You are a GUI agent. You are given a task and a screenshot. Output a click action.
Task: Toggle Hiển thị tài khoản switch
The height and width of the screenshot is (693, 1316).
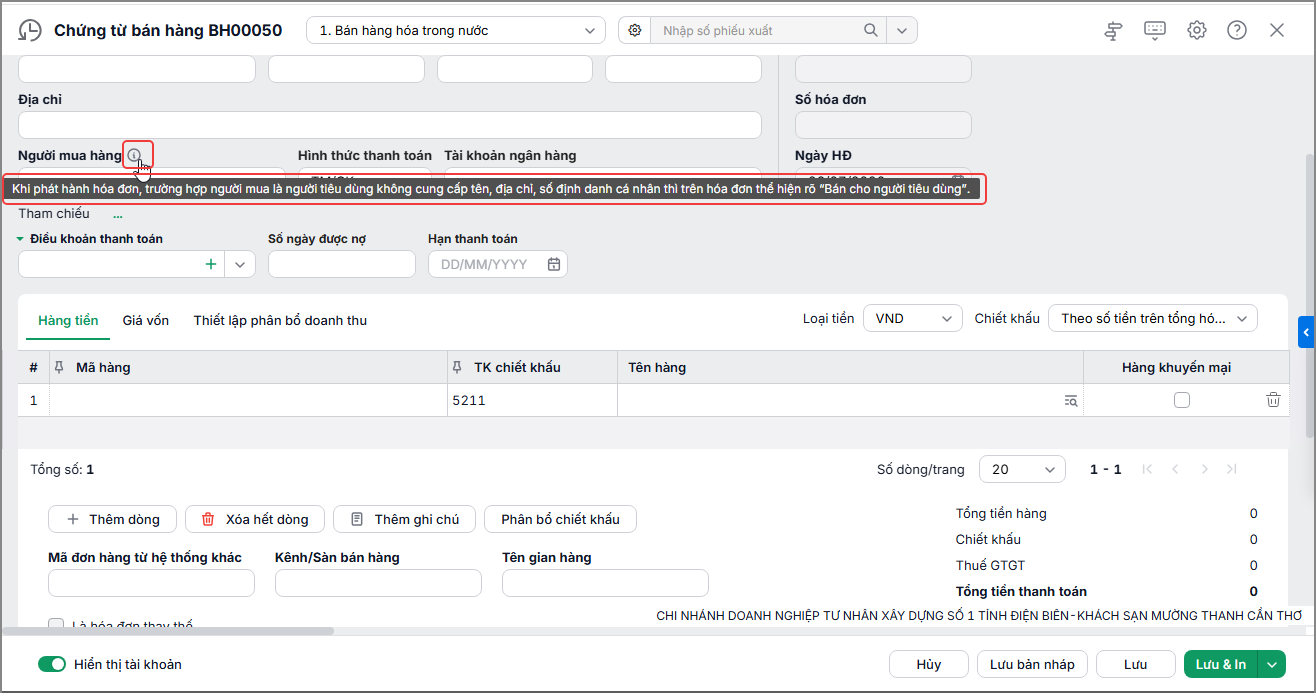coord(52,664)
